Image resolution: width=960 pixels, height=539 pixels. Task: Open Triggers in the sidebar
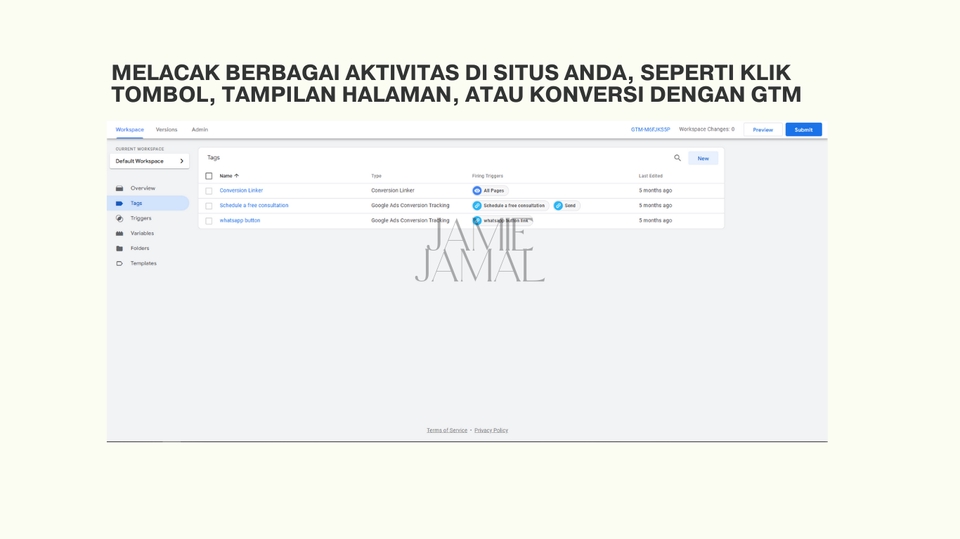pyautogui.click(x=141, y=218)
